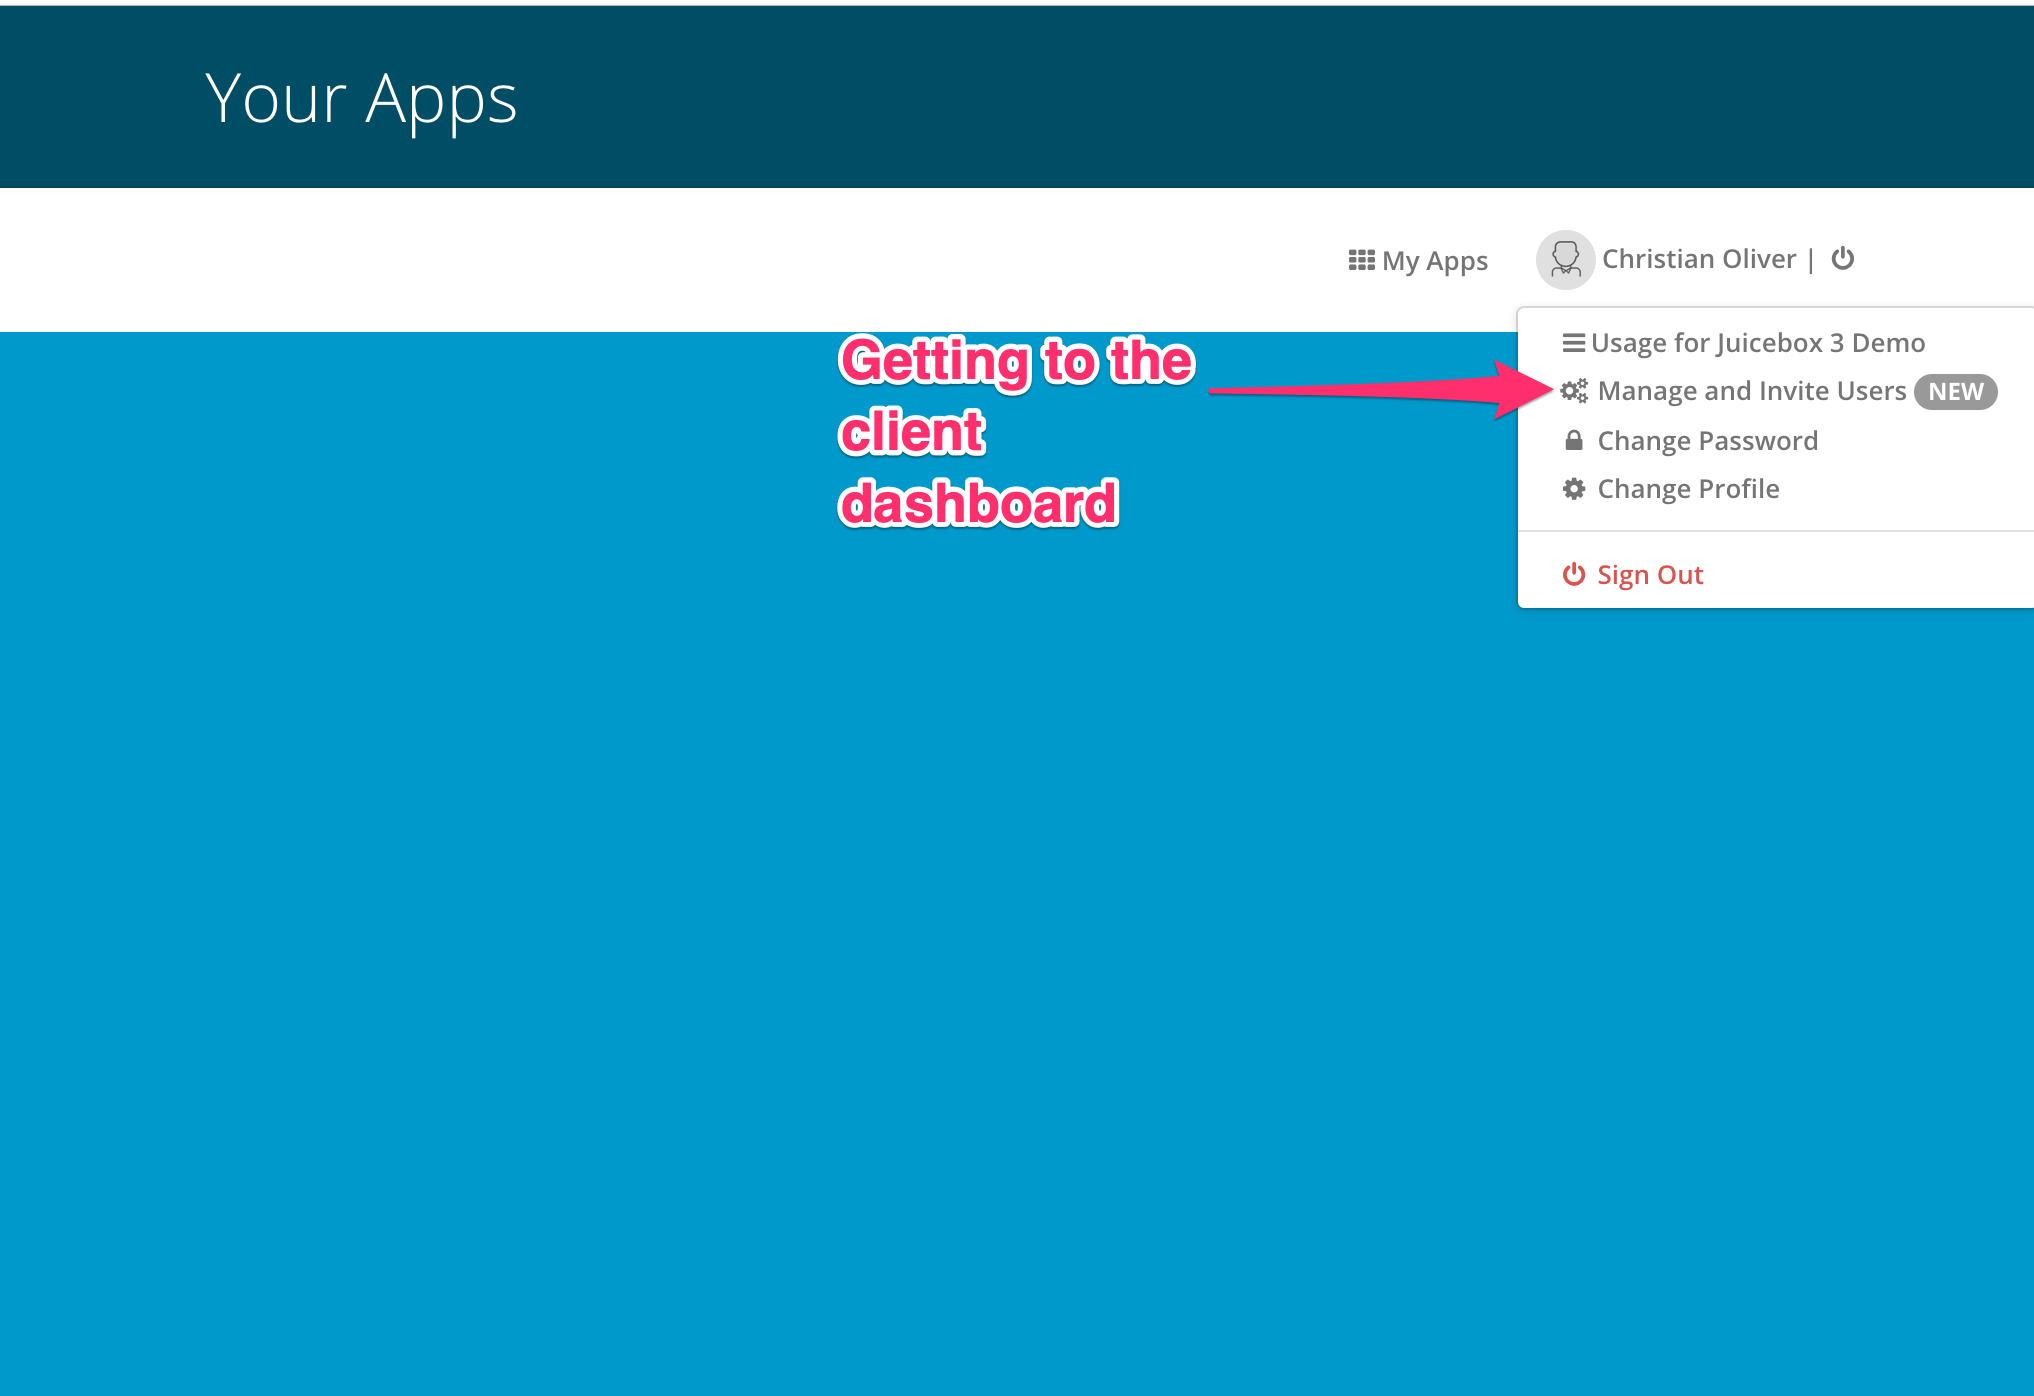
Task: Choose Change Profile from the menu
Action: click(1688, 488)
